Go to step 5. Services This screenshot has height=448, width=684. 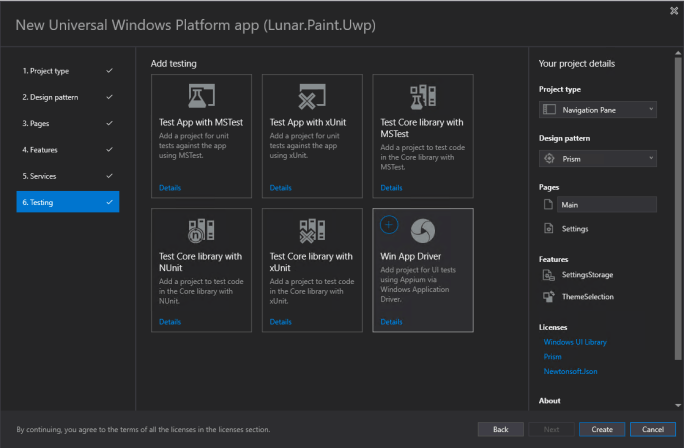pyautogui.click(x=68, y=176)
